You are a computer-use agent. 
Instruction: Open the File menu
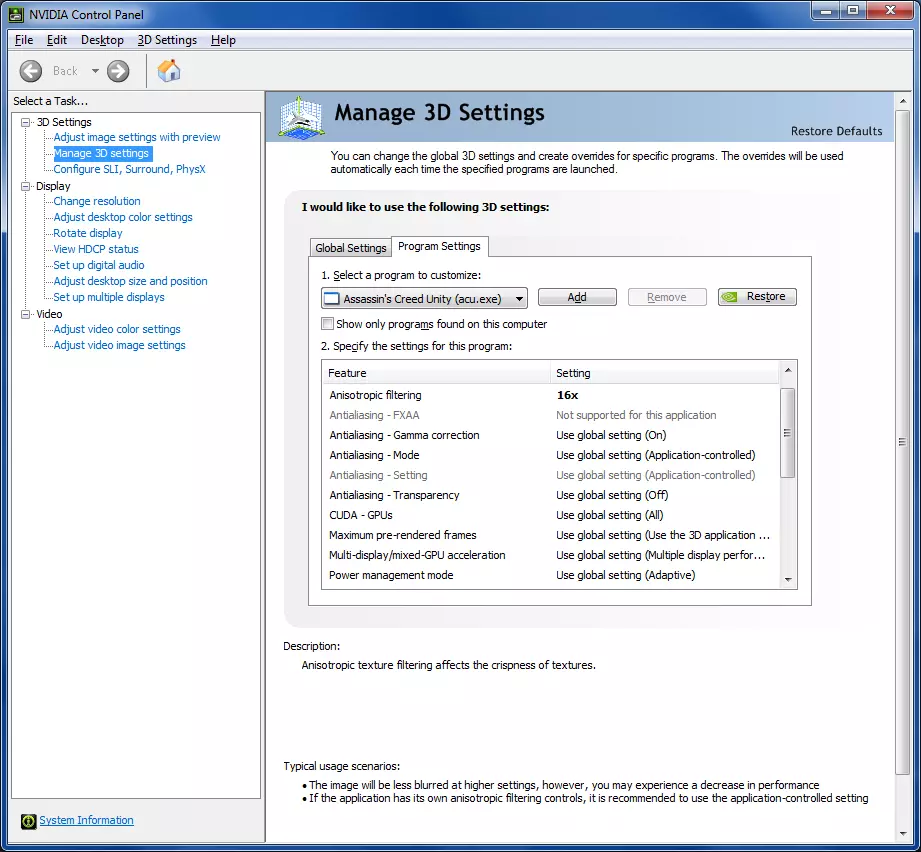pos(23,40)
